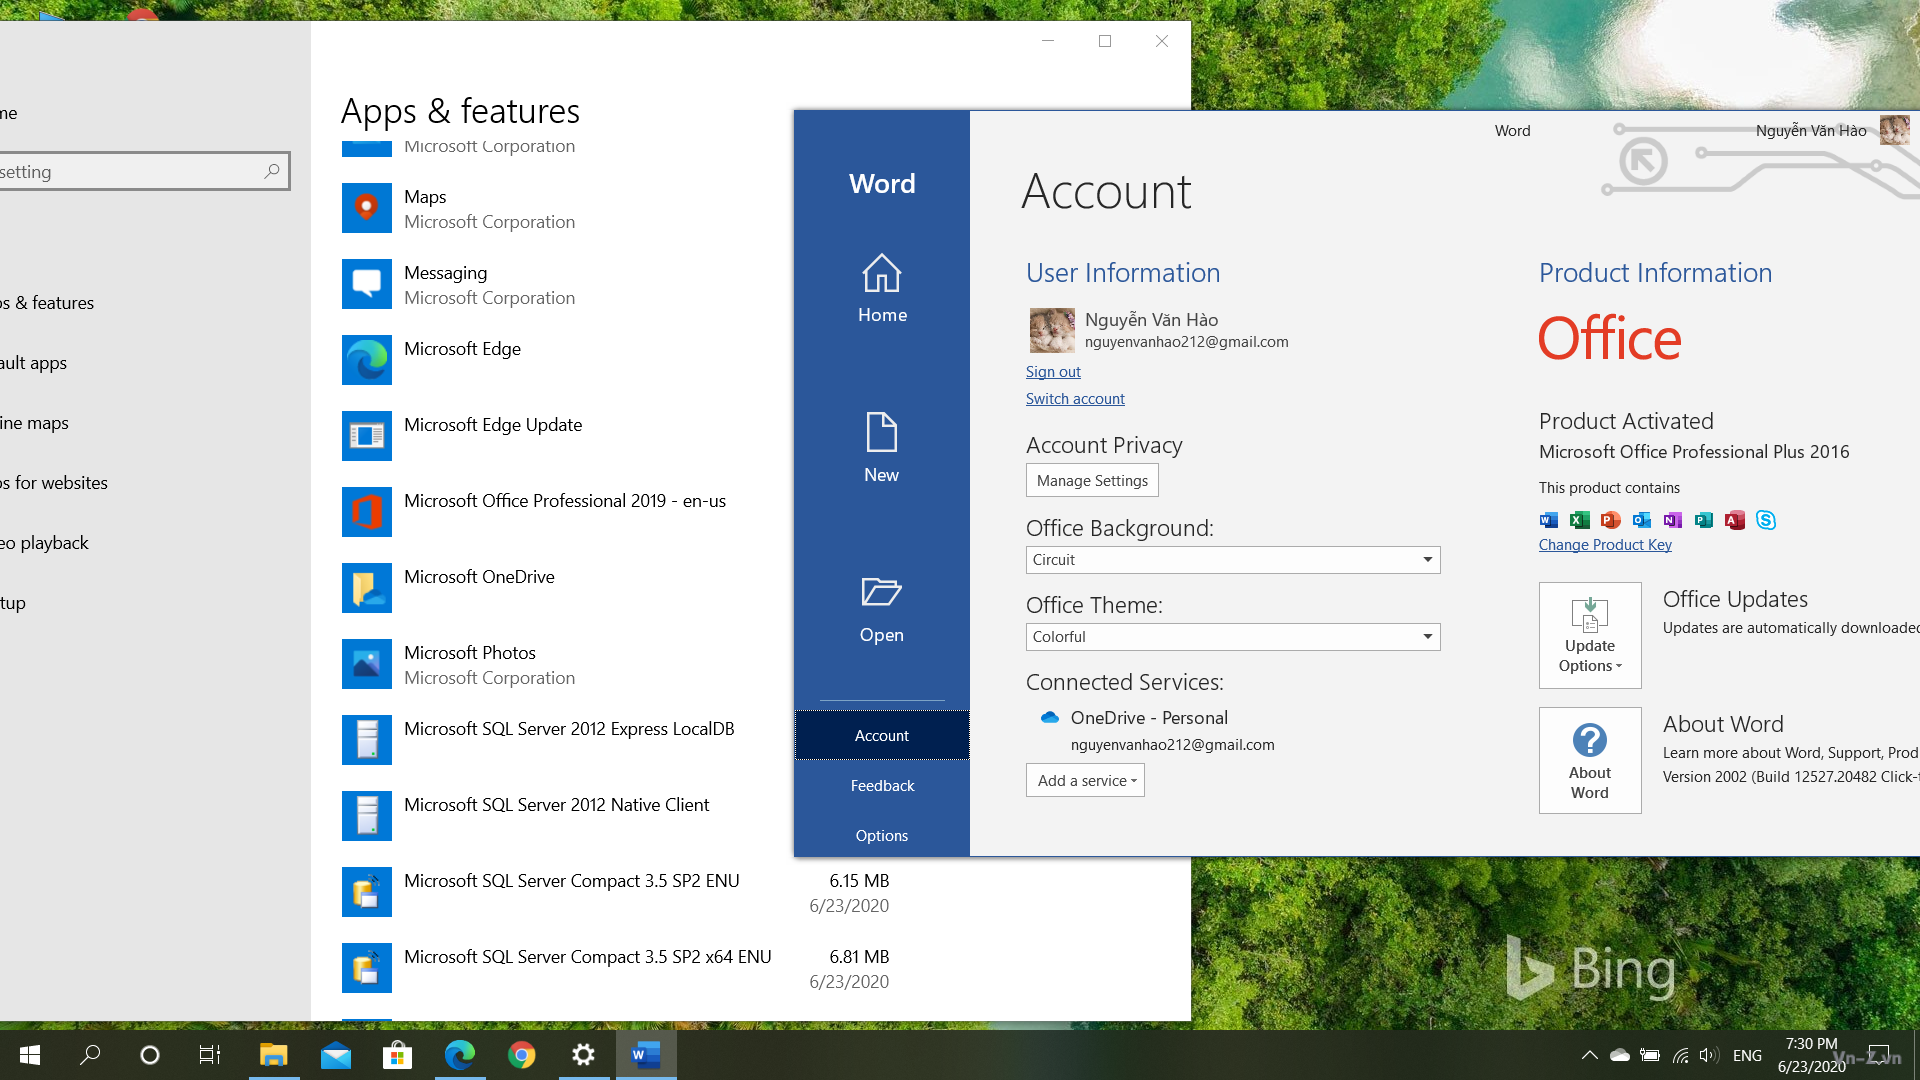Maximize the Settings window
The image size is (1920, 1080).
tap(1105, 41)
